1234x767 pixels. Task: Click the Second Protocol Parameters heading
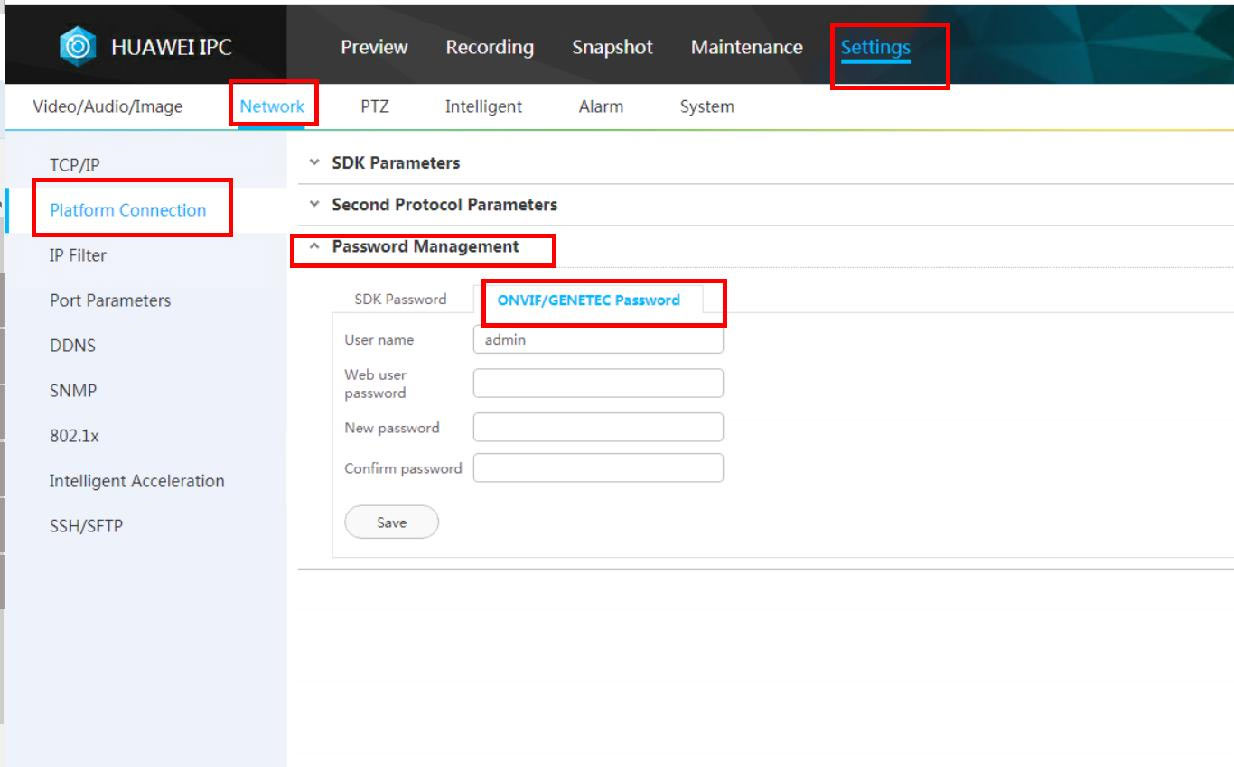click(444, 204)
